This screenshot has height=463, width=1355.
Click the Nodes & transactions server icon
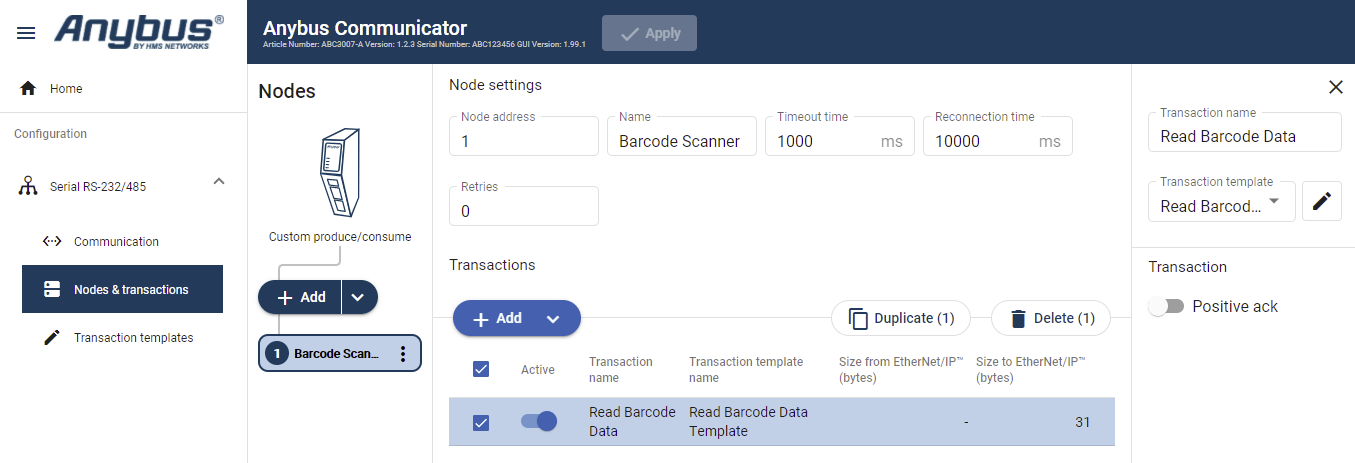tap(52, 290)
